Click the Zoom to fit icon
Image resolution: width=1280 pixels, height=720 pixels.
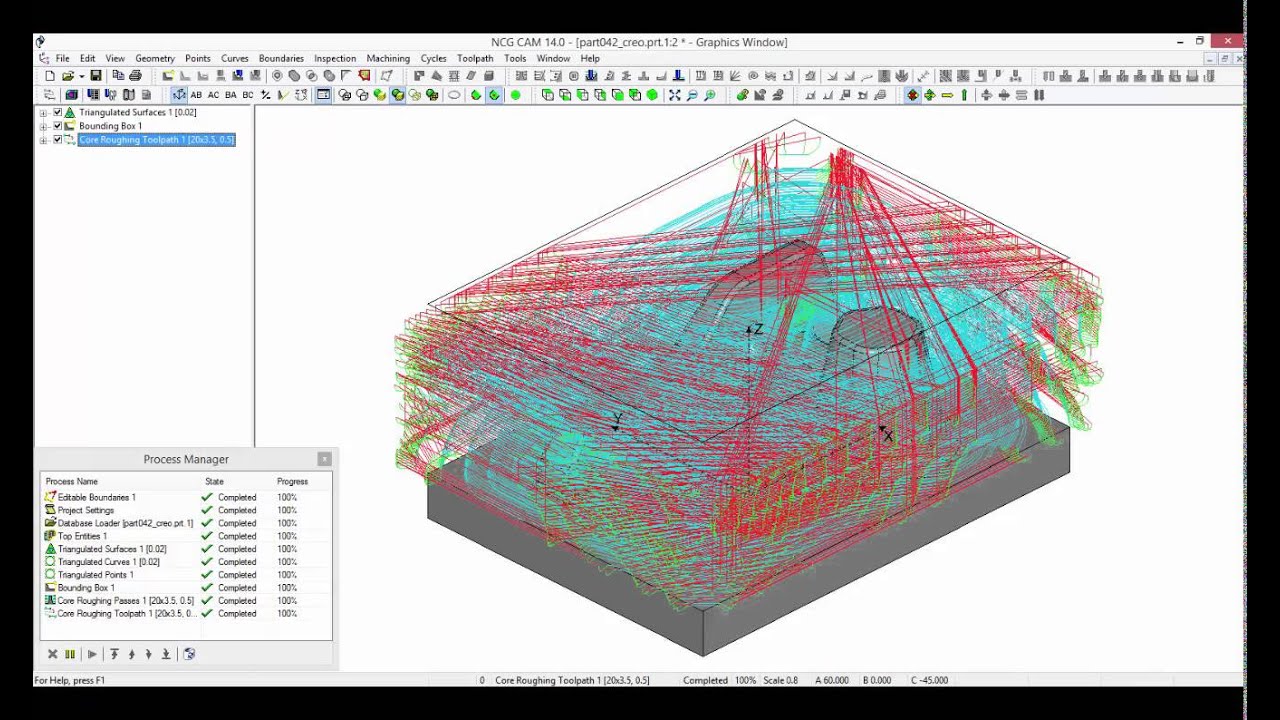(x=675, y=95)
